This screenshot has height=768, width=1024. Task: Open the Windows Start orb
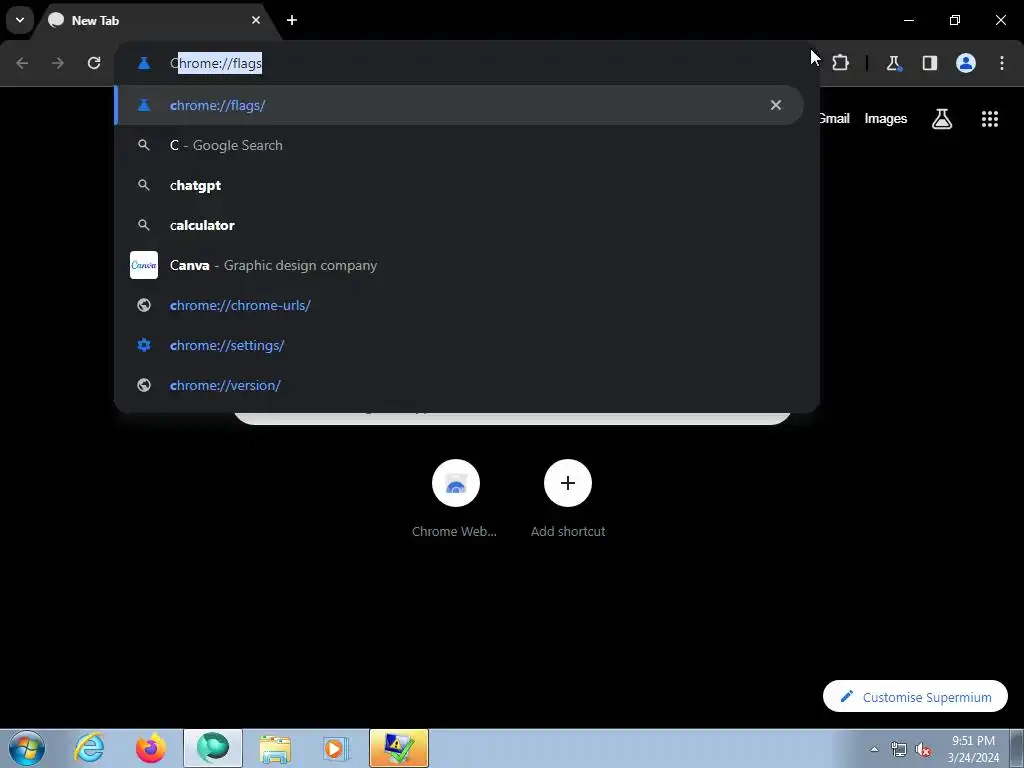tap(26, 748)
